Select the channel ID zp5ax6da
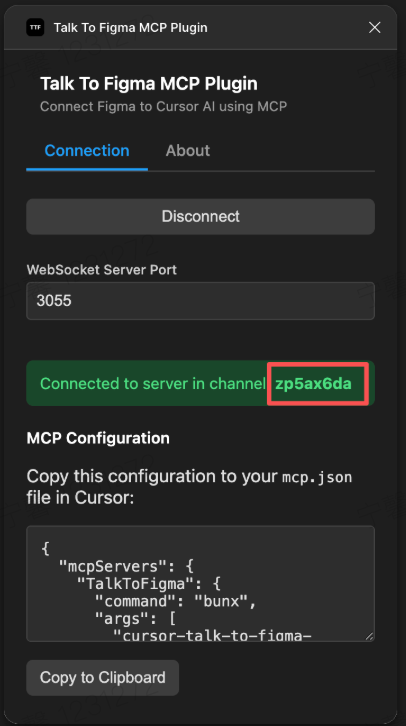The image size is (406, 726). (313, 384)
